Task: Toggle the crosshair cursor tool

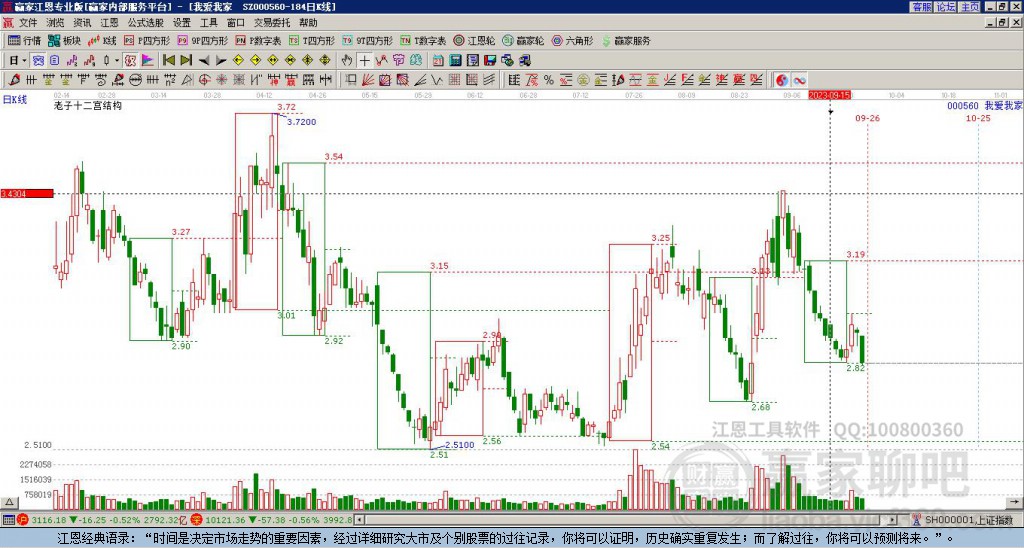Action: coord(364,61)
